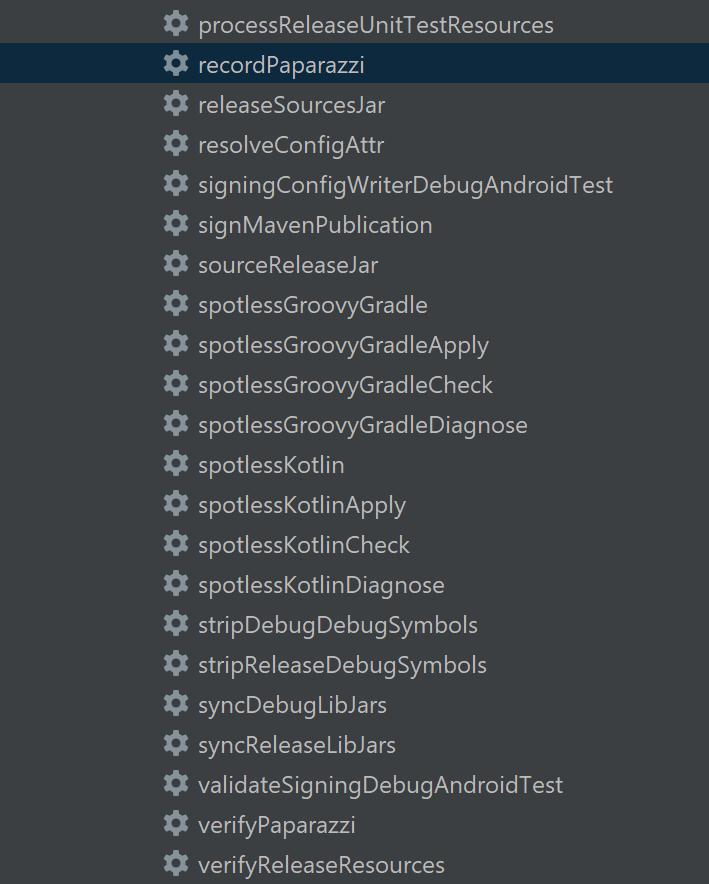The height and width of the screenshot is (884, 709).
Task: Click the gear icon for spotlessKotlin
Action: tap(176, 464)
